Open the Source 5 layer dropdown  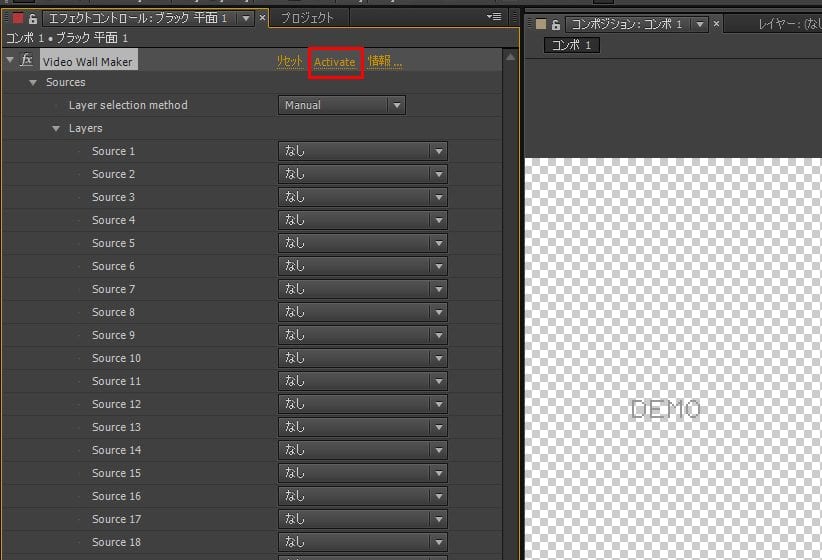(363, 243)
